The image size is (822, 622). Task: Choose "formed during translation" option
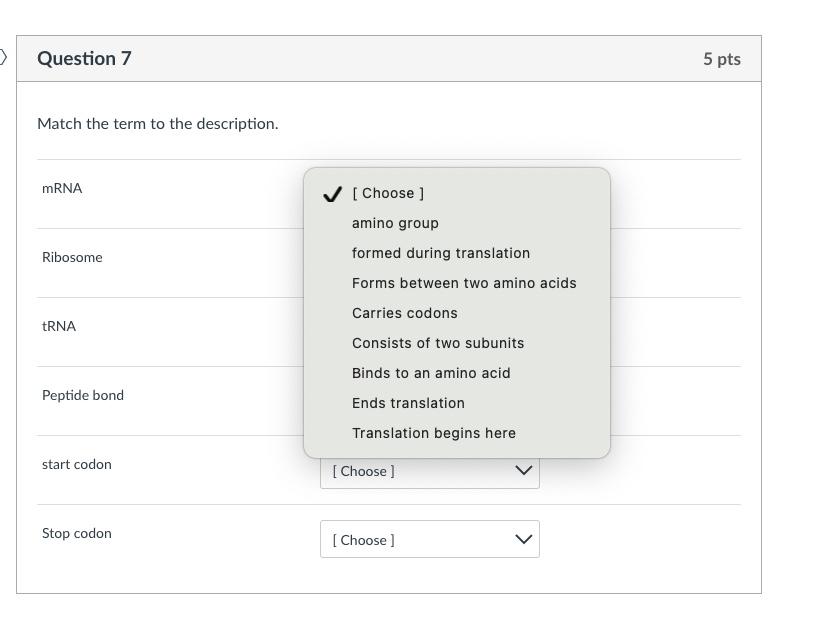click(x=457, y=253)
